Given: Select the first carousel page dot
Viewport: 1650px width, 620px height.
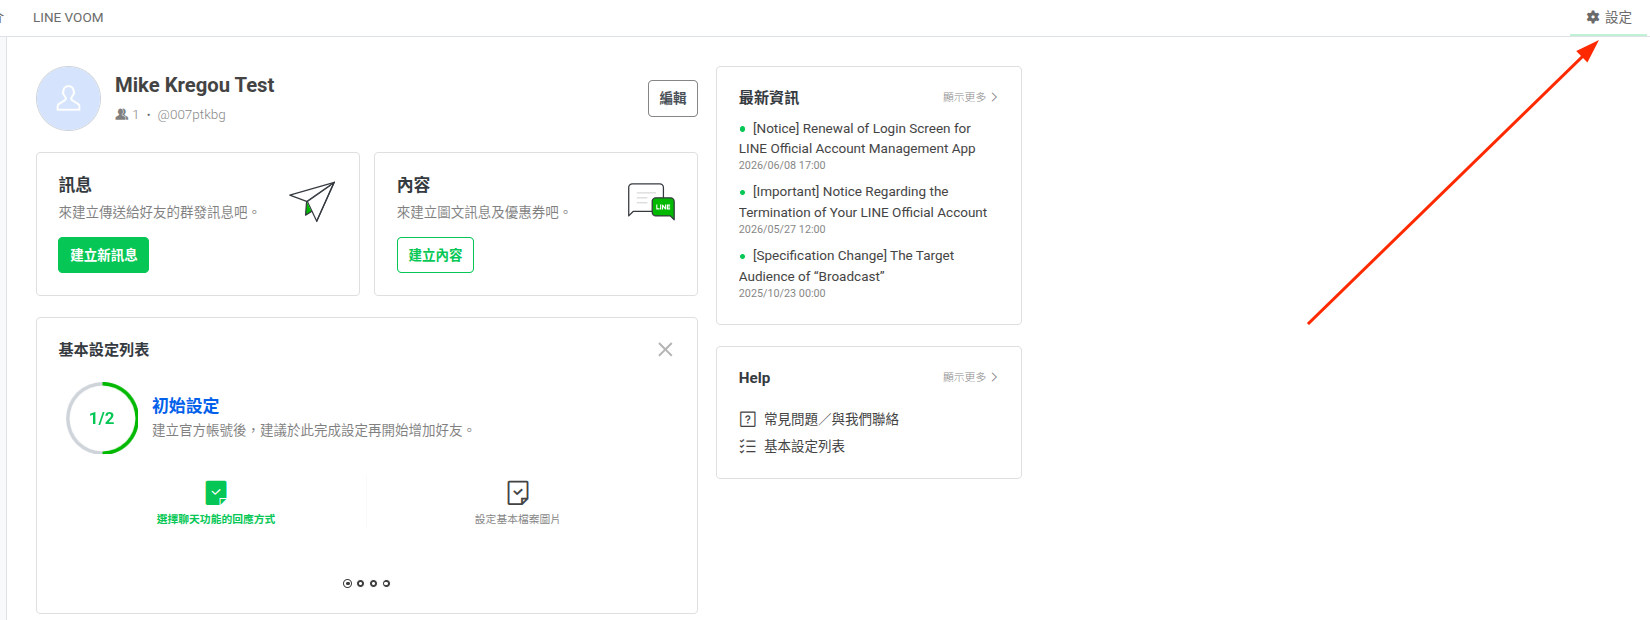Looking at the screenshot, I should coord(347,583).
